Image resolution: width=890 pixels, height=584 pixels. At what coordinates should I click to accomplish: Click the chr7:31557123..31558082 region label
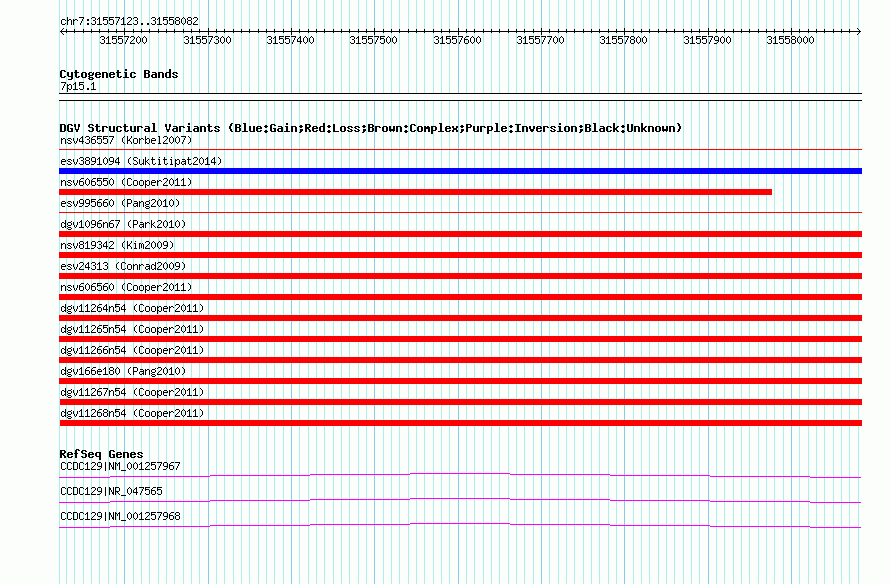(129, 22)
